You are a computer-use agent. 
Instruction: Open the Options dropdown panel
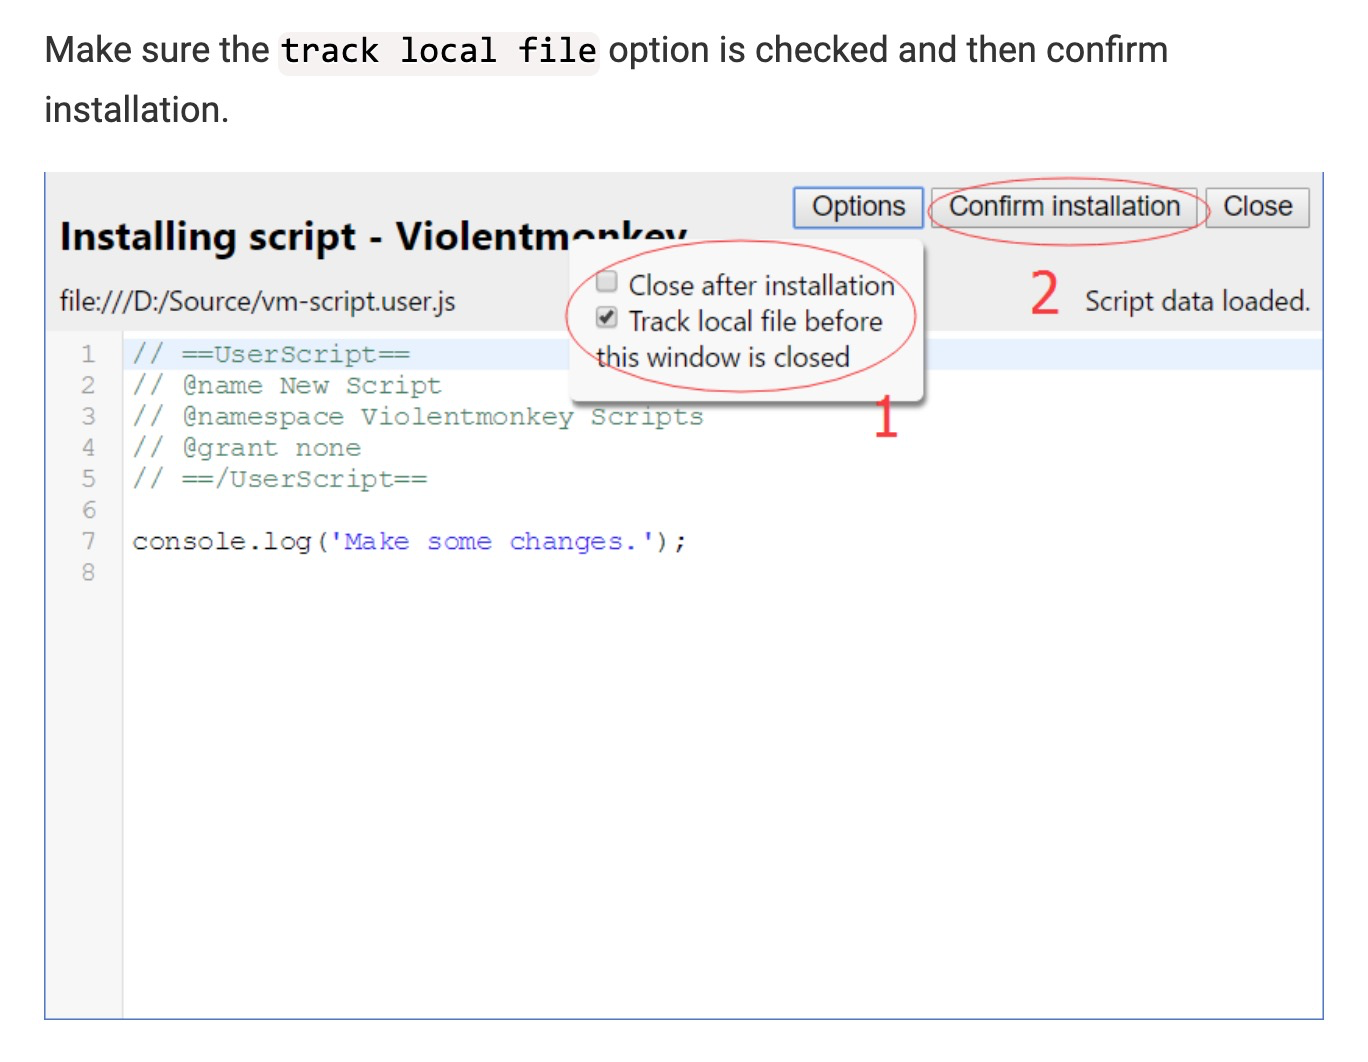click(x=857, y=207)
